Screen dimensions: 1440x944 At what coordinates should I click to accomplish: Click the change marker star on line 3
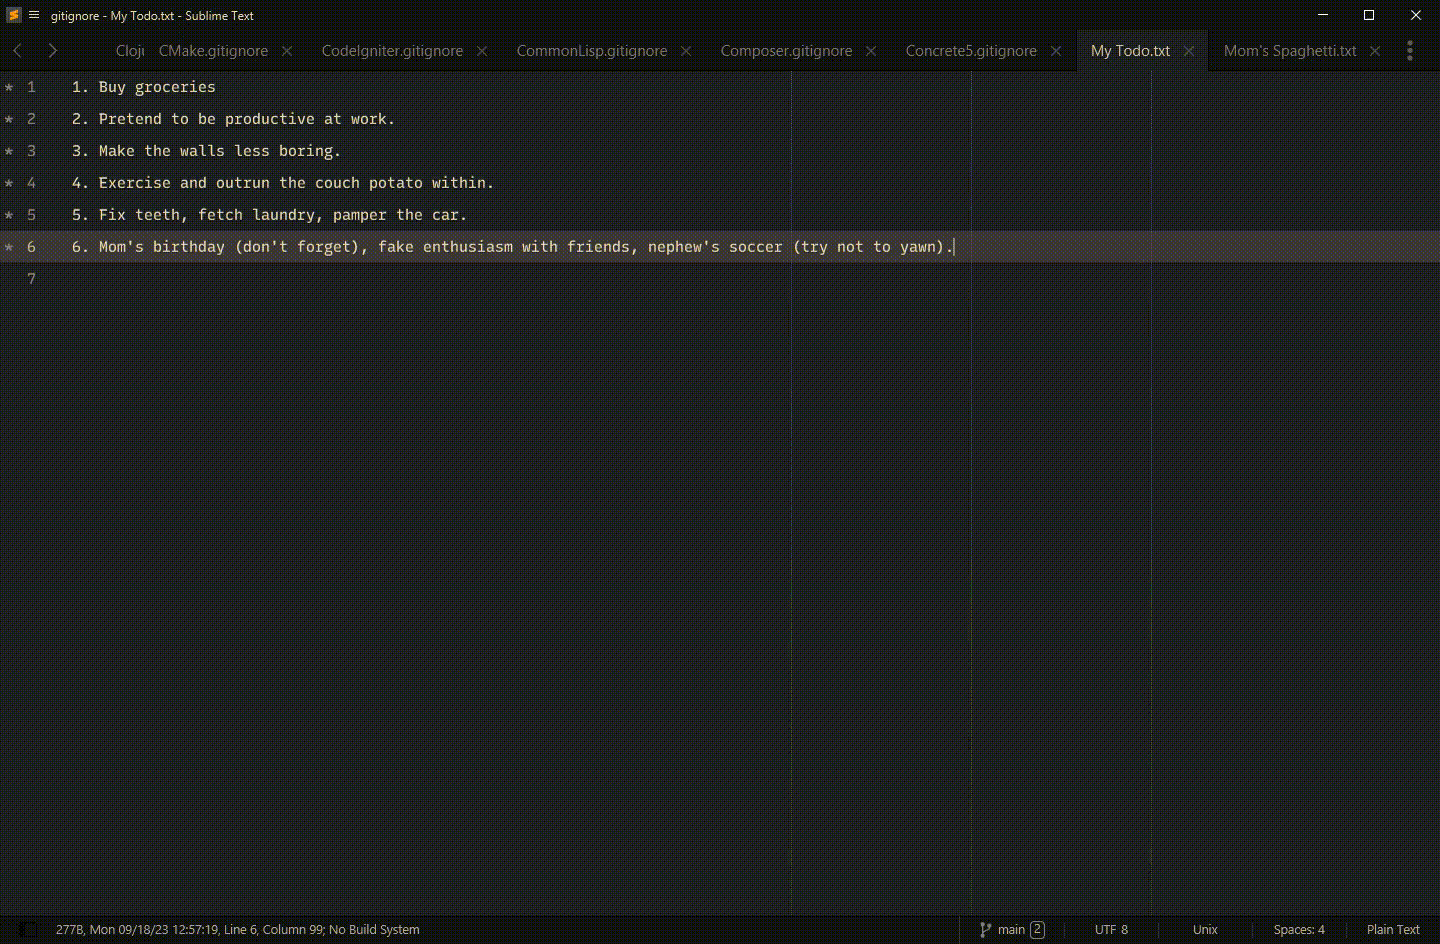pos(9,151)
